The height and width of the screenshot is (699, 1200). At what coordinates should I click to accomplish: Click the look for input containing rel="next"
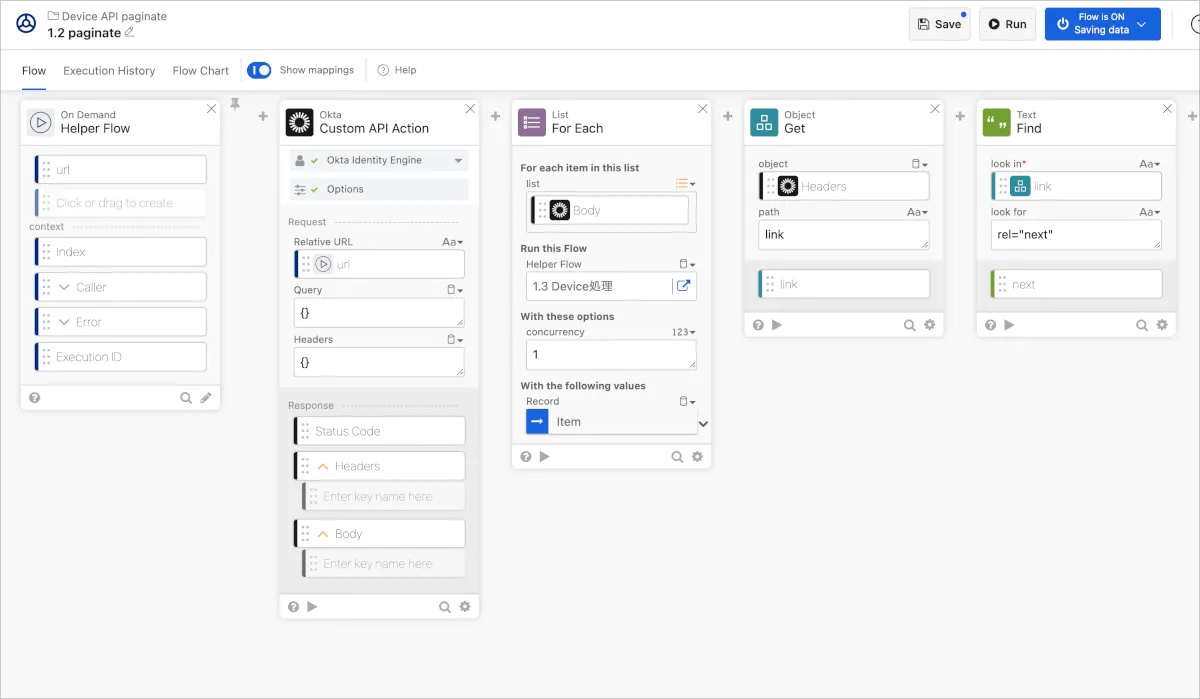coord(1077,235)
